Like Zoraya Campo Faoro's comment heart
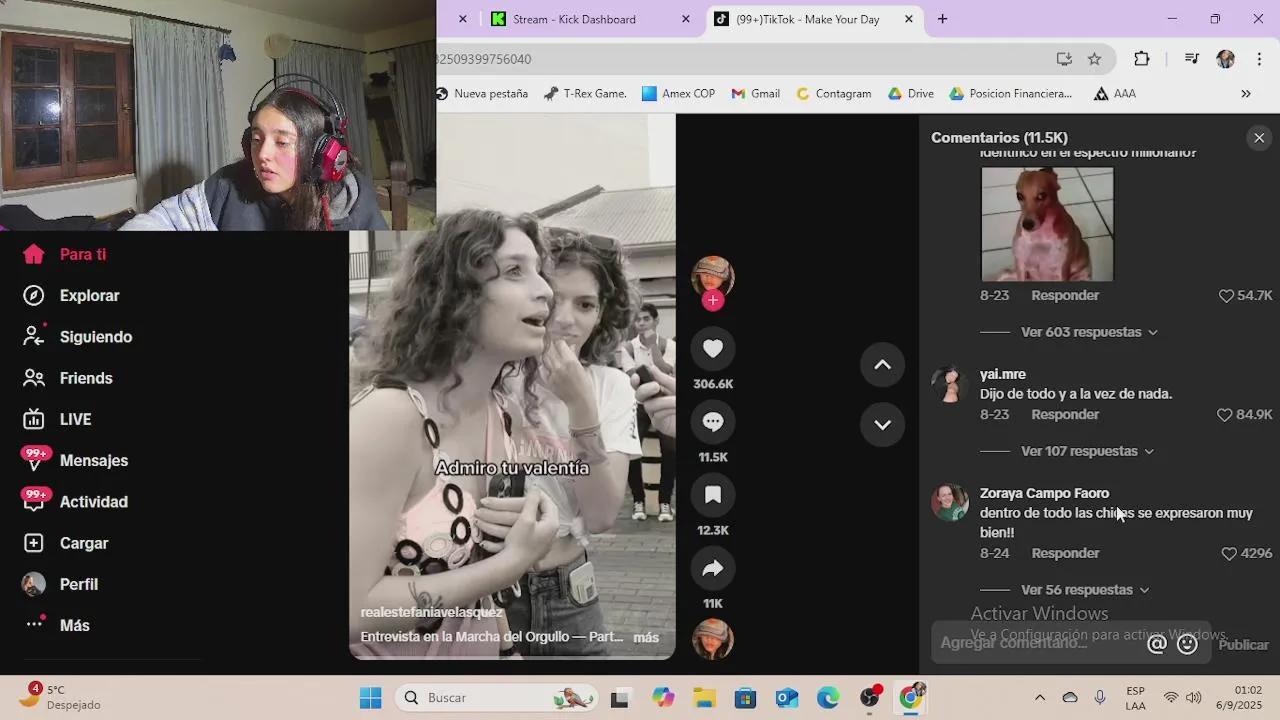Viewport: 1280px width, 720px height. pyautogui.click(x=1229, y=554)
